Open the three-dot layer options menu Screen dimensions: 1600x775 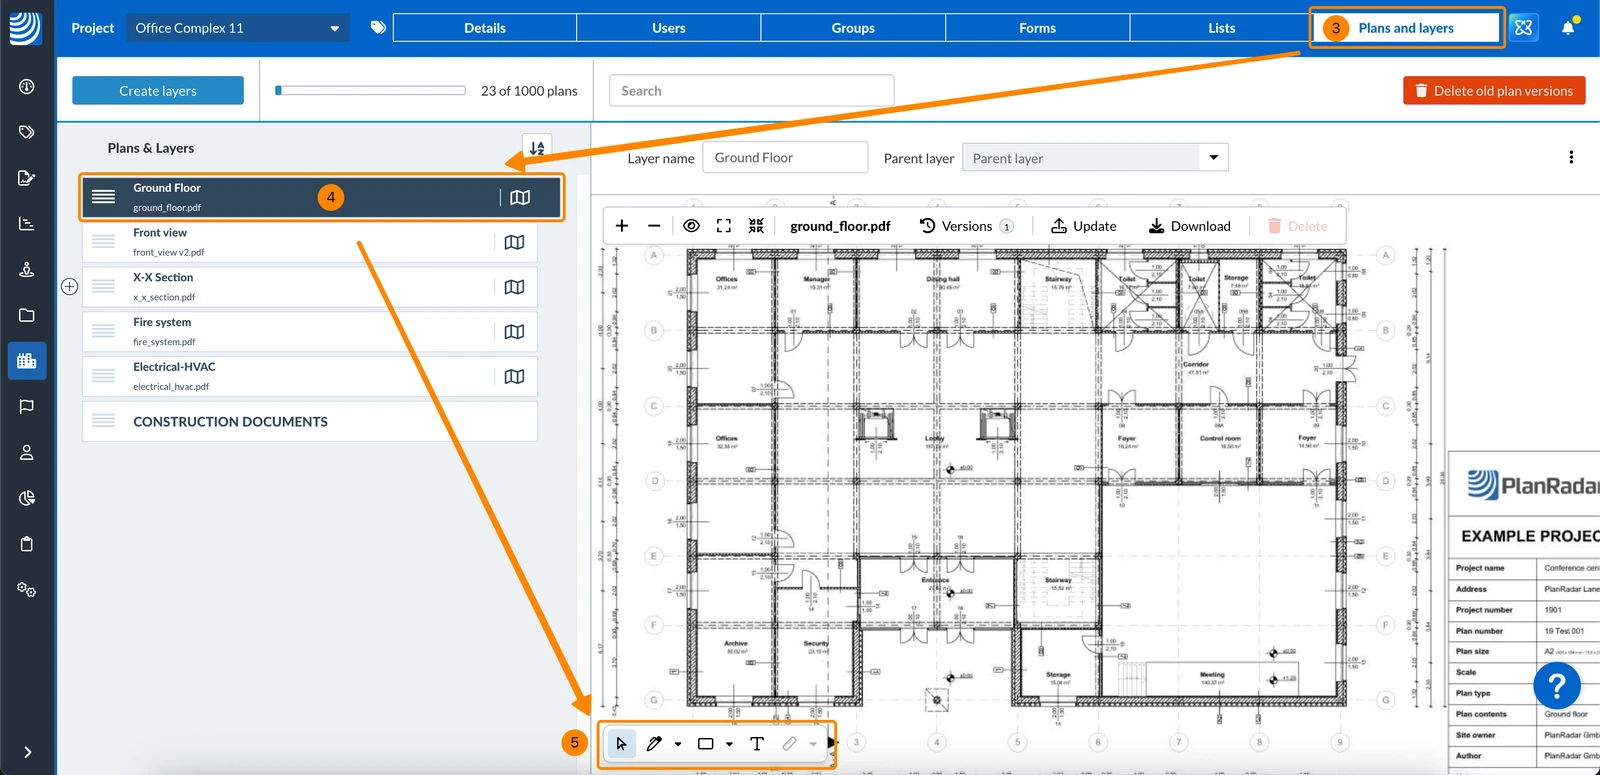click(1571, 157)
